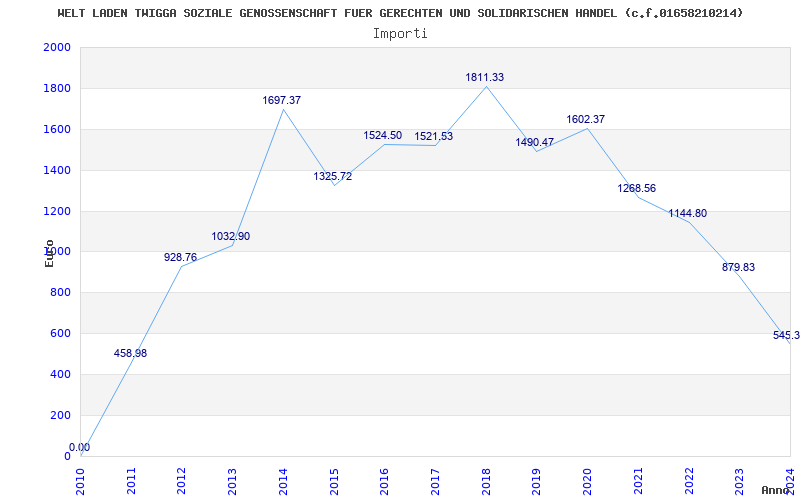Click the 1144.80 data label

coord(687,214)
